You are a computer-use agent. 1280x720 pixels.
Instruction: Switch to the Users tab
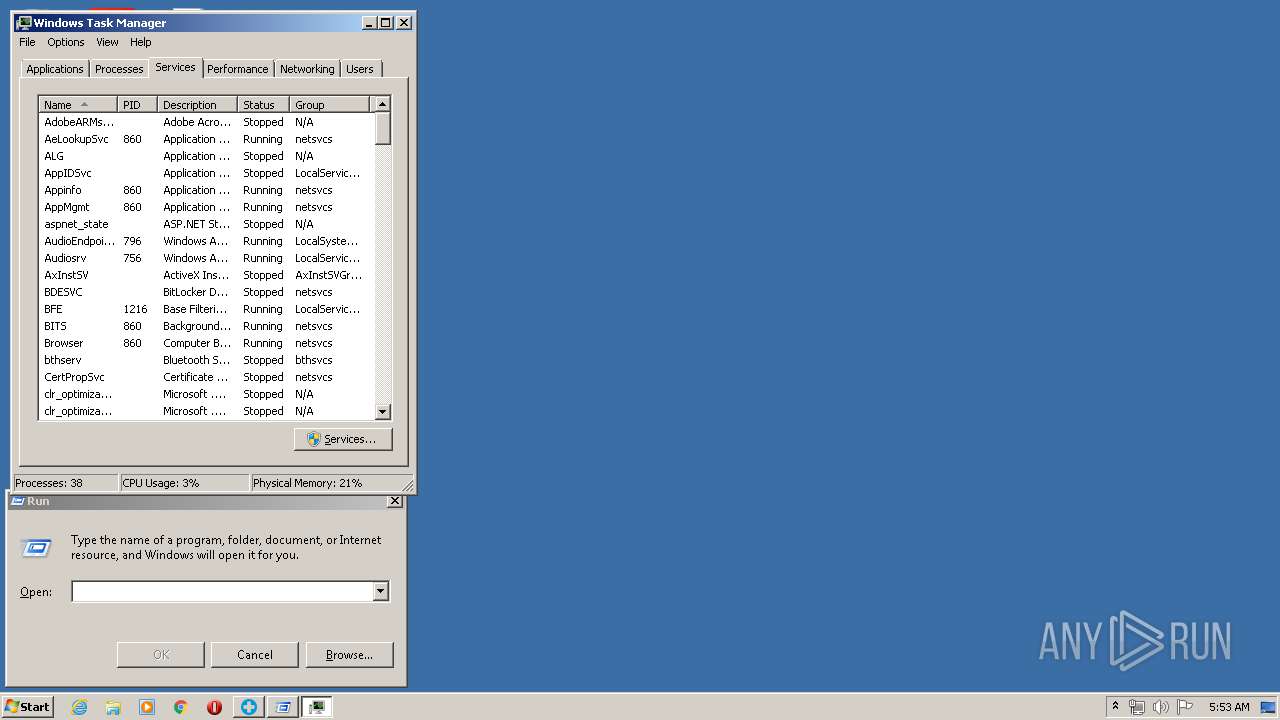pos(360,69)
